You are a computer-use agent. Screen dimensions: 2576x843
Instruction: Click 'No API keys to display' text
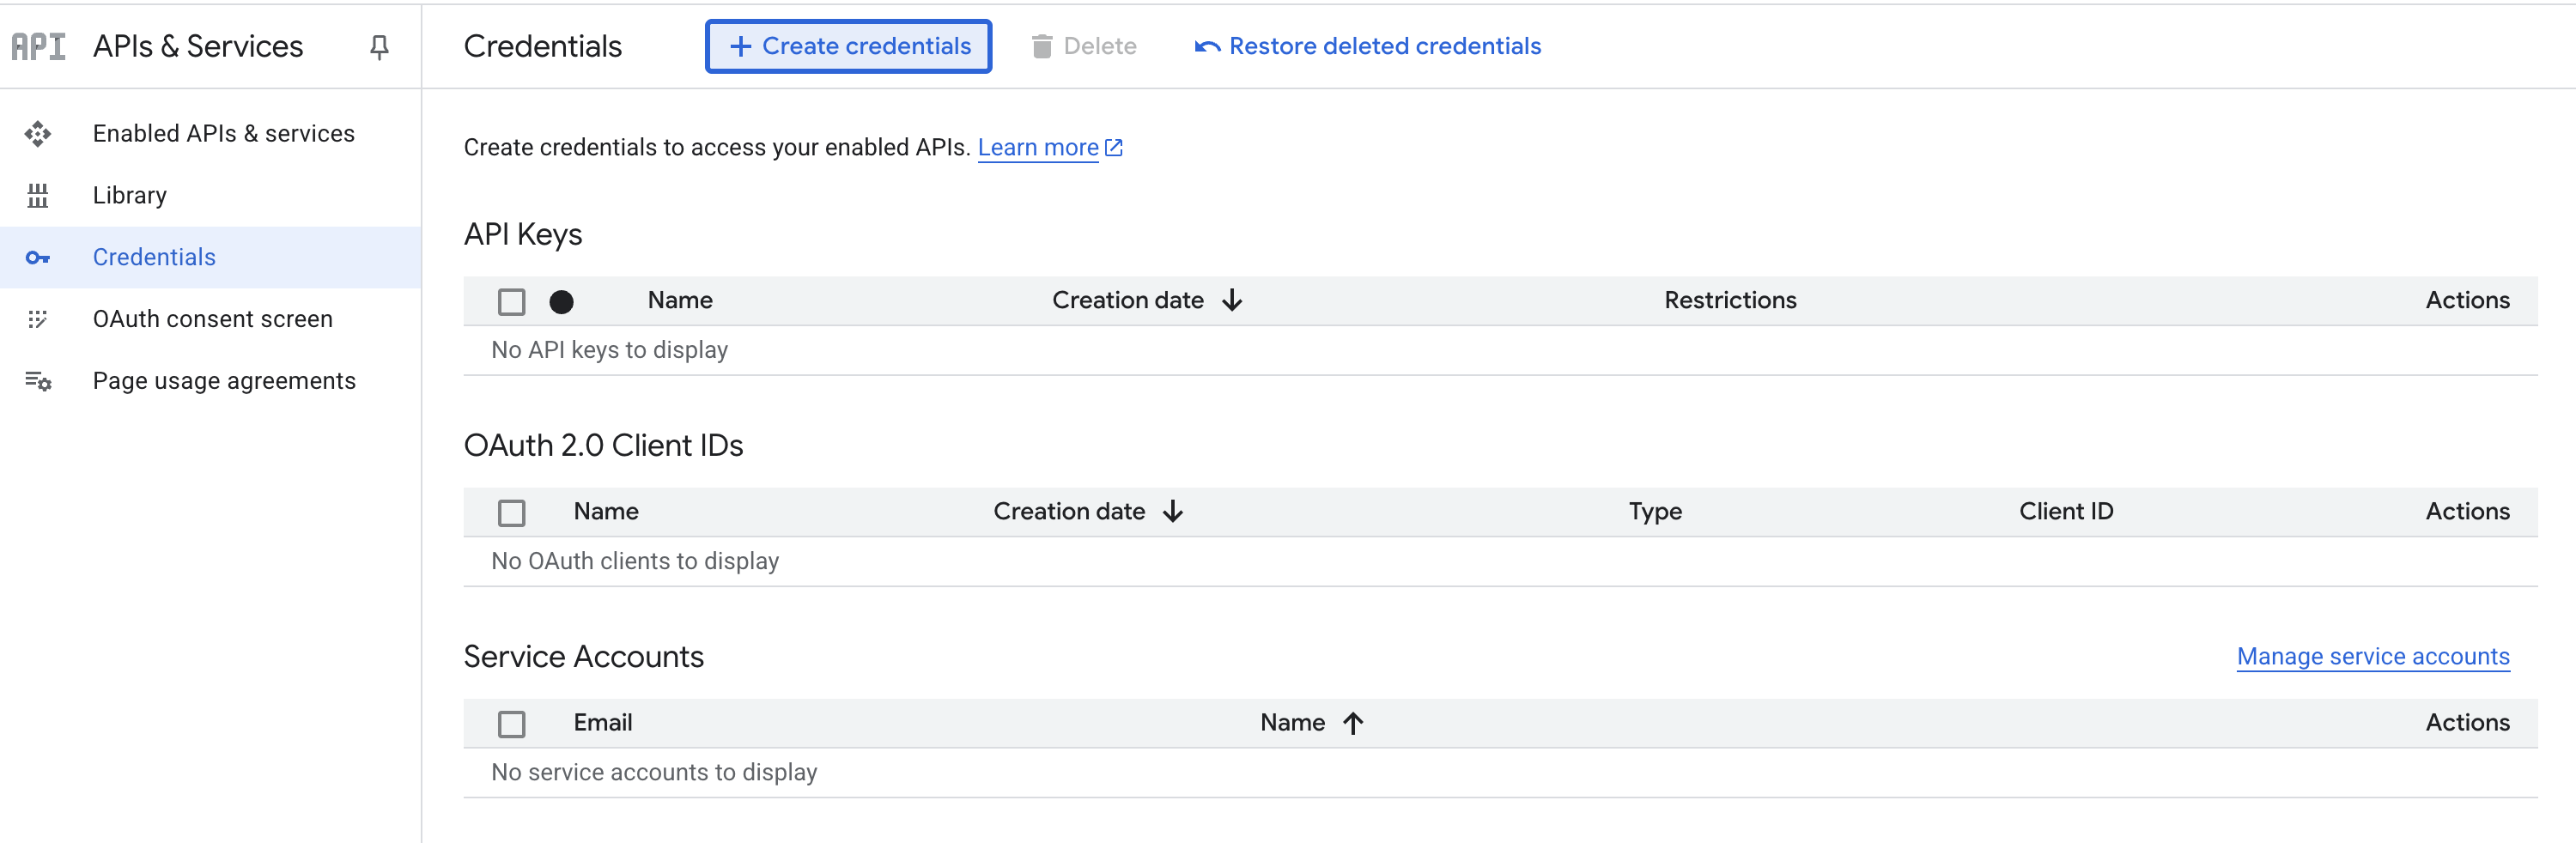(x=609, y=350)
